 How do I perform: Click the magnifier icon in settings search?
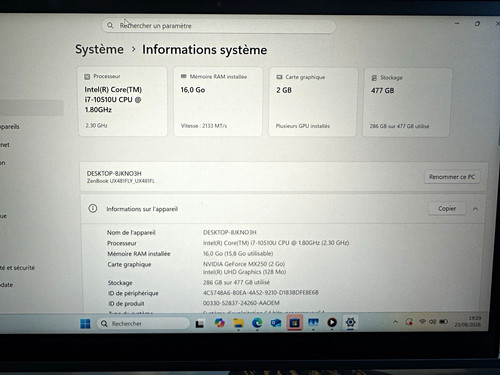110,25
